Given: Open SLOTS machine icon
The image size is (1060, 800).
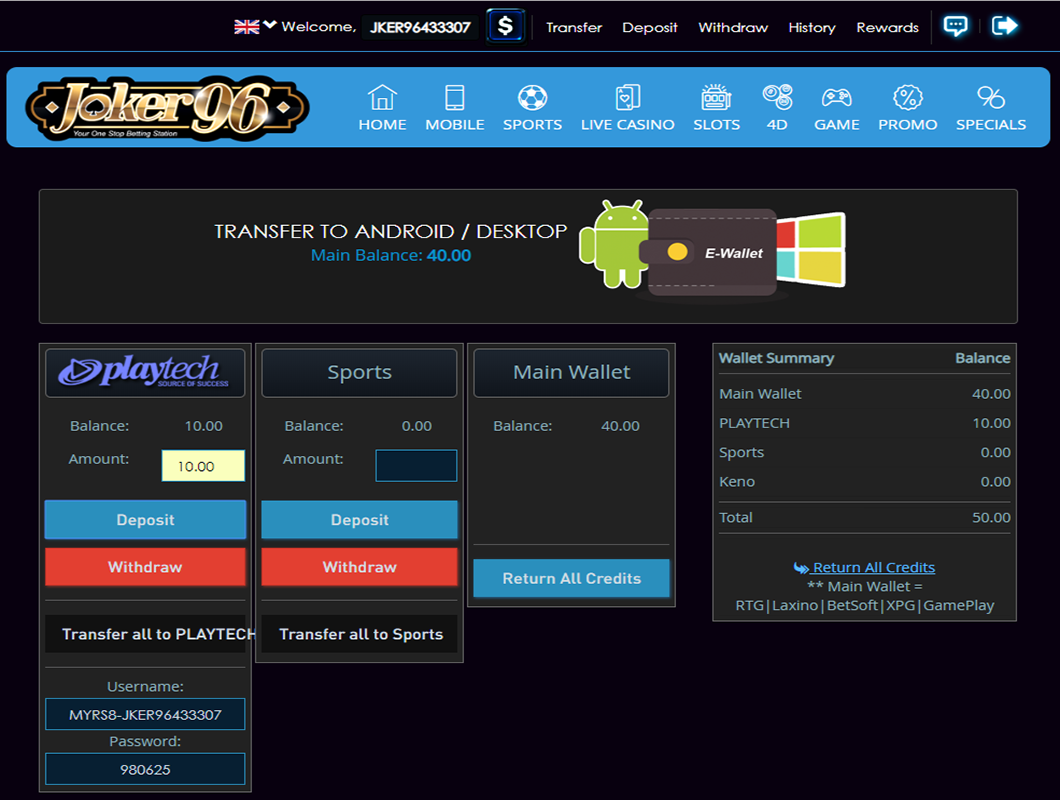Looking at the screenshot, I should pyautogui.click(x=716, y=98).
